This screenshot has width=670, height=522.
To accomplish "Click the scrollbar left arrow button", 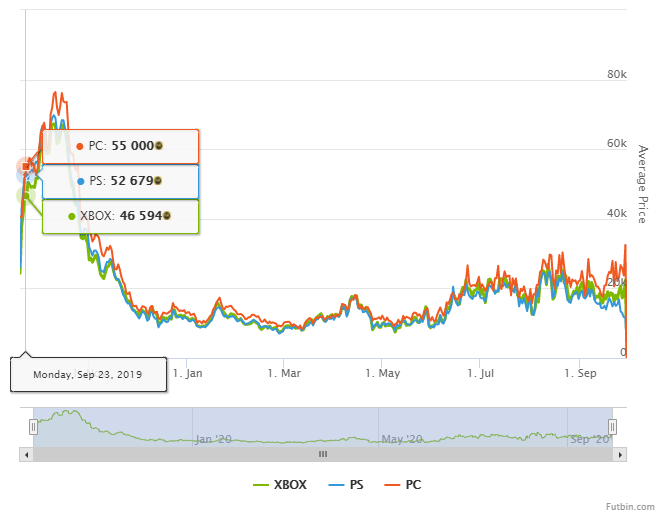I will pyautogui.click(x=26, y=455).
